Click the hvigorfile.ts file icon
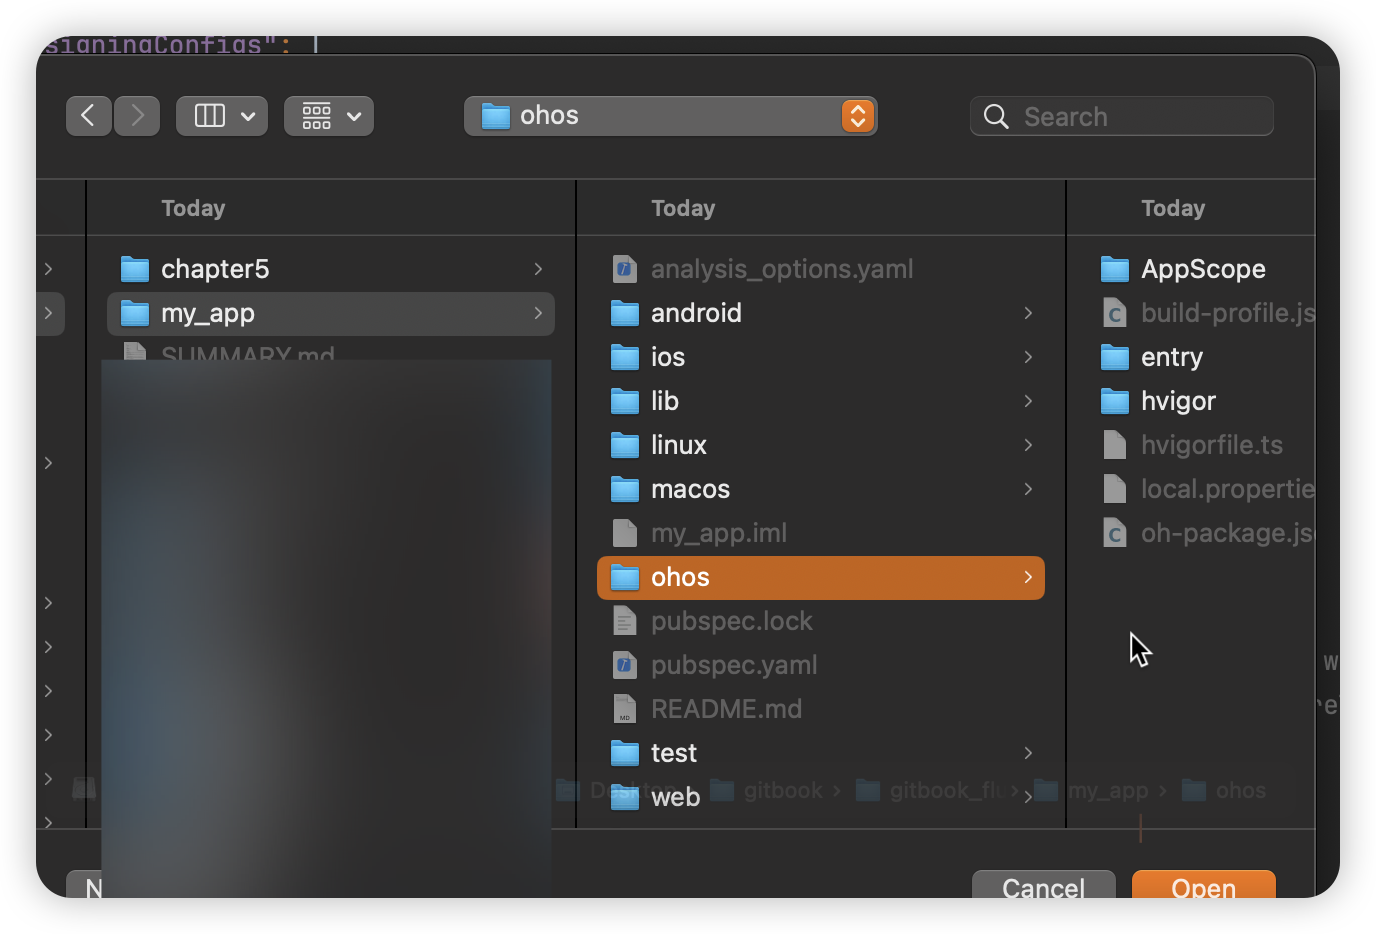The width and height of the screenshot is (1376, 934). (x=1115, y=445)
